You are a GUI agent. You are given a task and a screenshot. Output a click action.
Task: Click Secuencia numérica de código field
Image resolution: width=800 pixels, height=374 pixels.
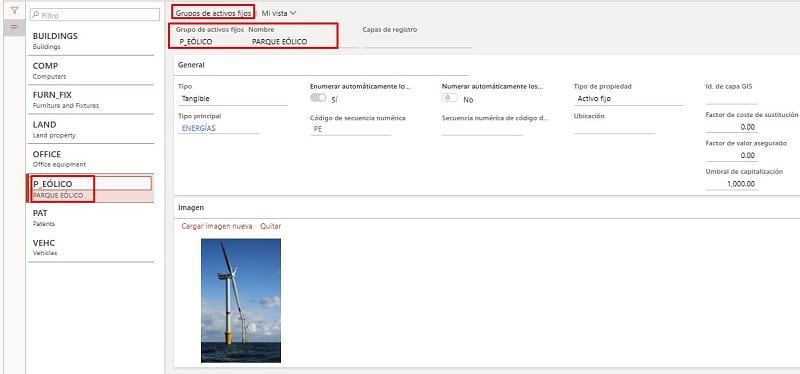pyautogui.click(x=483, y=129)
